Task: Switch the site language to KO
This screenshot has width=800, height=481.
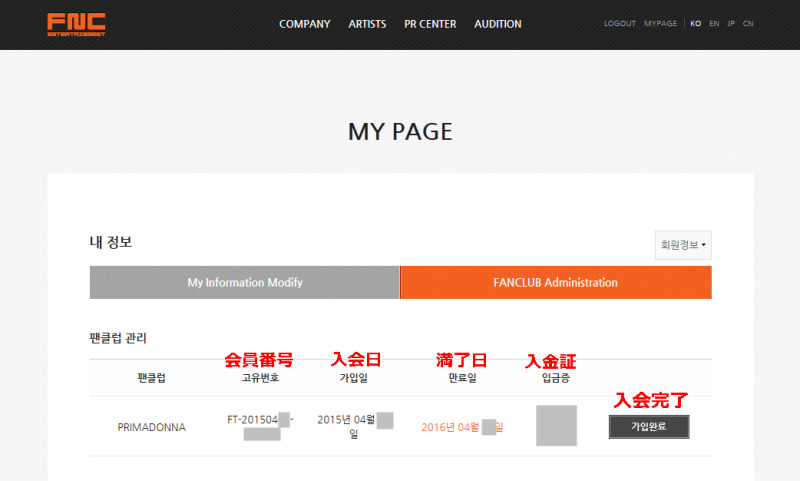Action: tap(695, 24)
